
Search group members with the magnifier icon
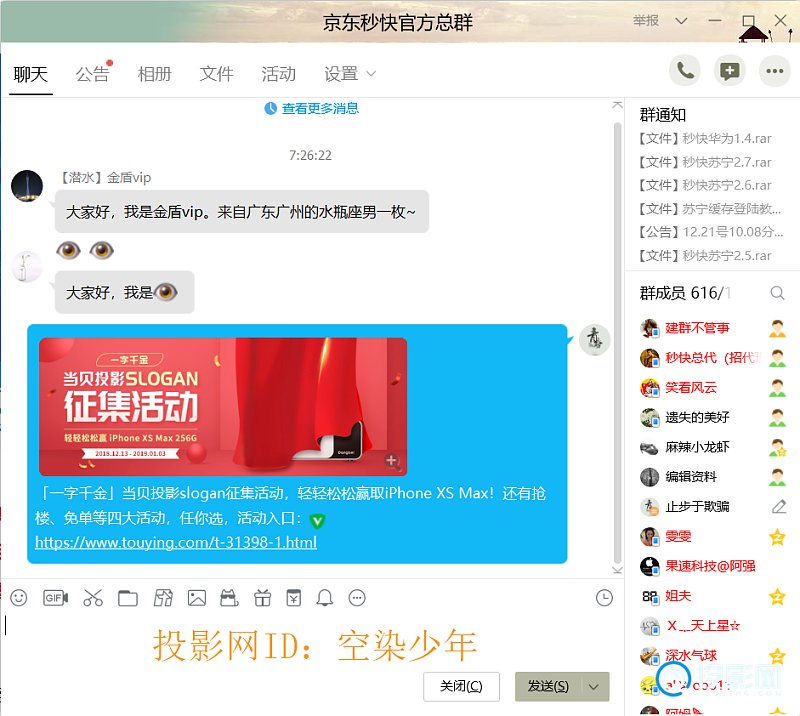pyautogui.click(x=777, y=293)
